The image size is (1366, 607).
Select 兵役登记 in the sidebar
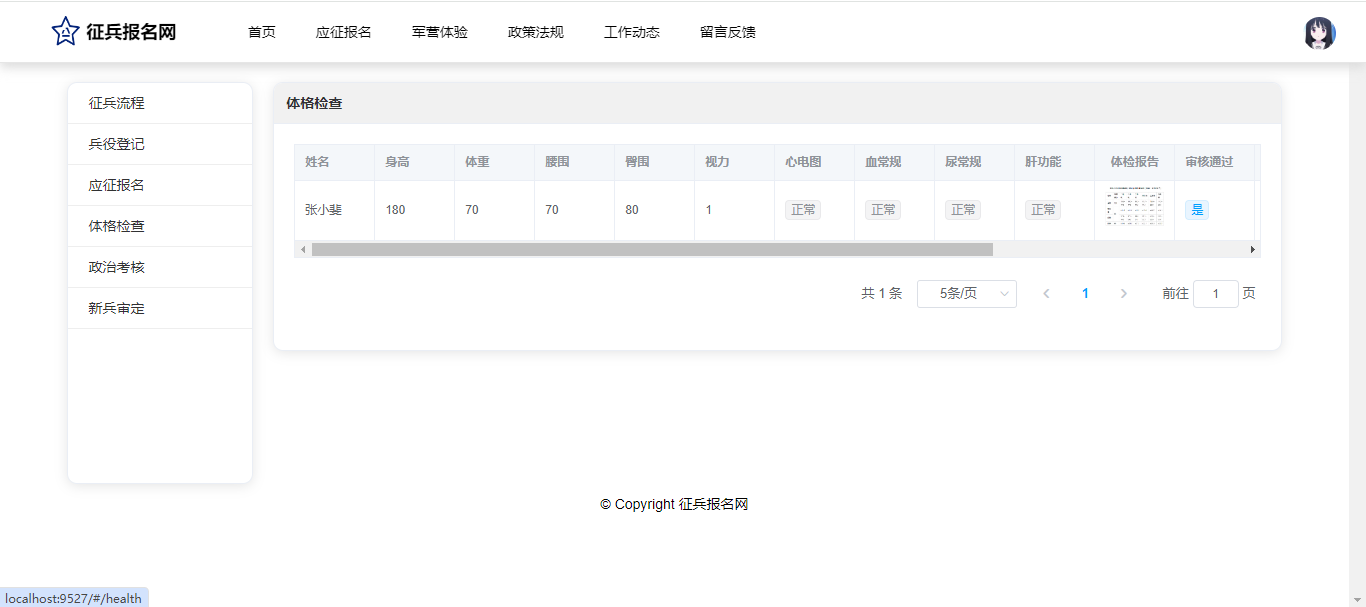tap(160, 144)
